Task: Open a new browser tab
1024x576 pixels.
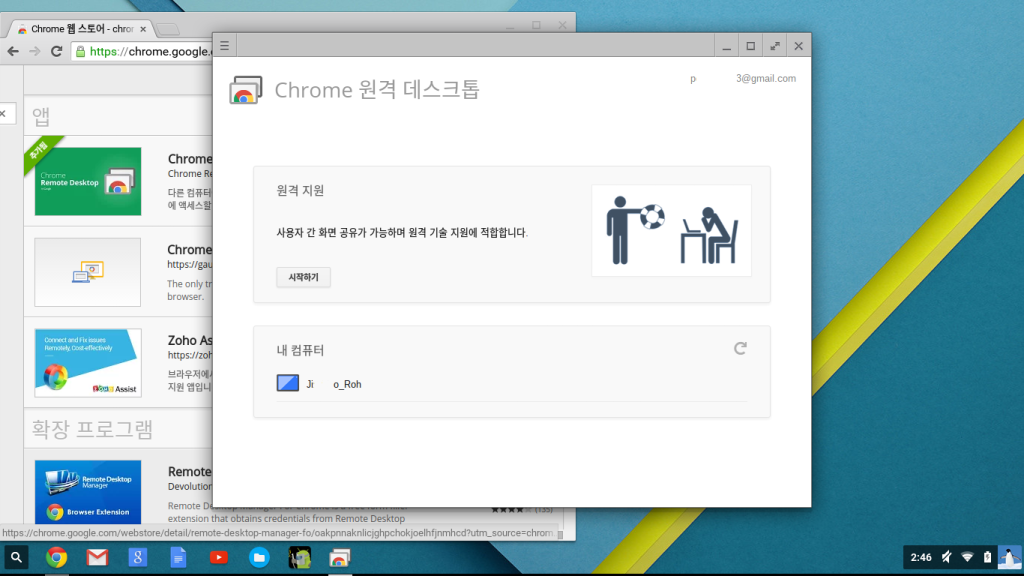Action: [168, 29]
